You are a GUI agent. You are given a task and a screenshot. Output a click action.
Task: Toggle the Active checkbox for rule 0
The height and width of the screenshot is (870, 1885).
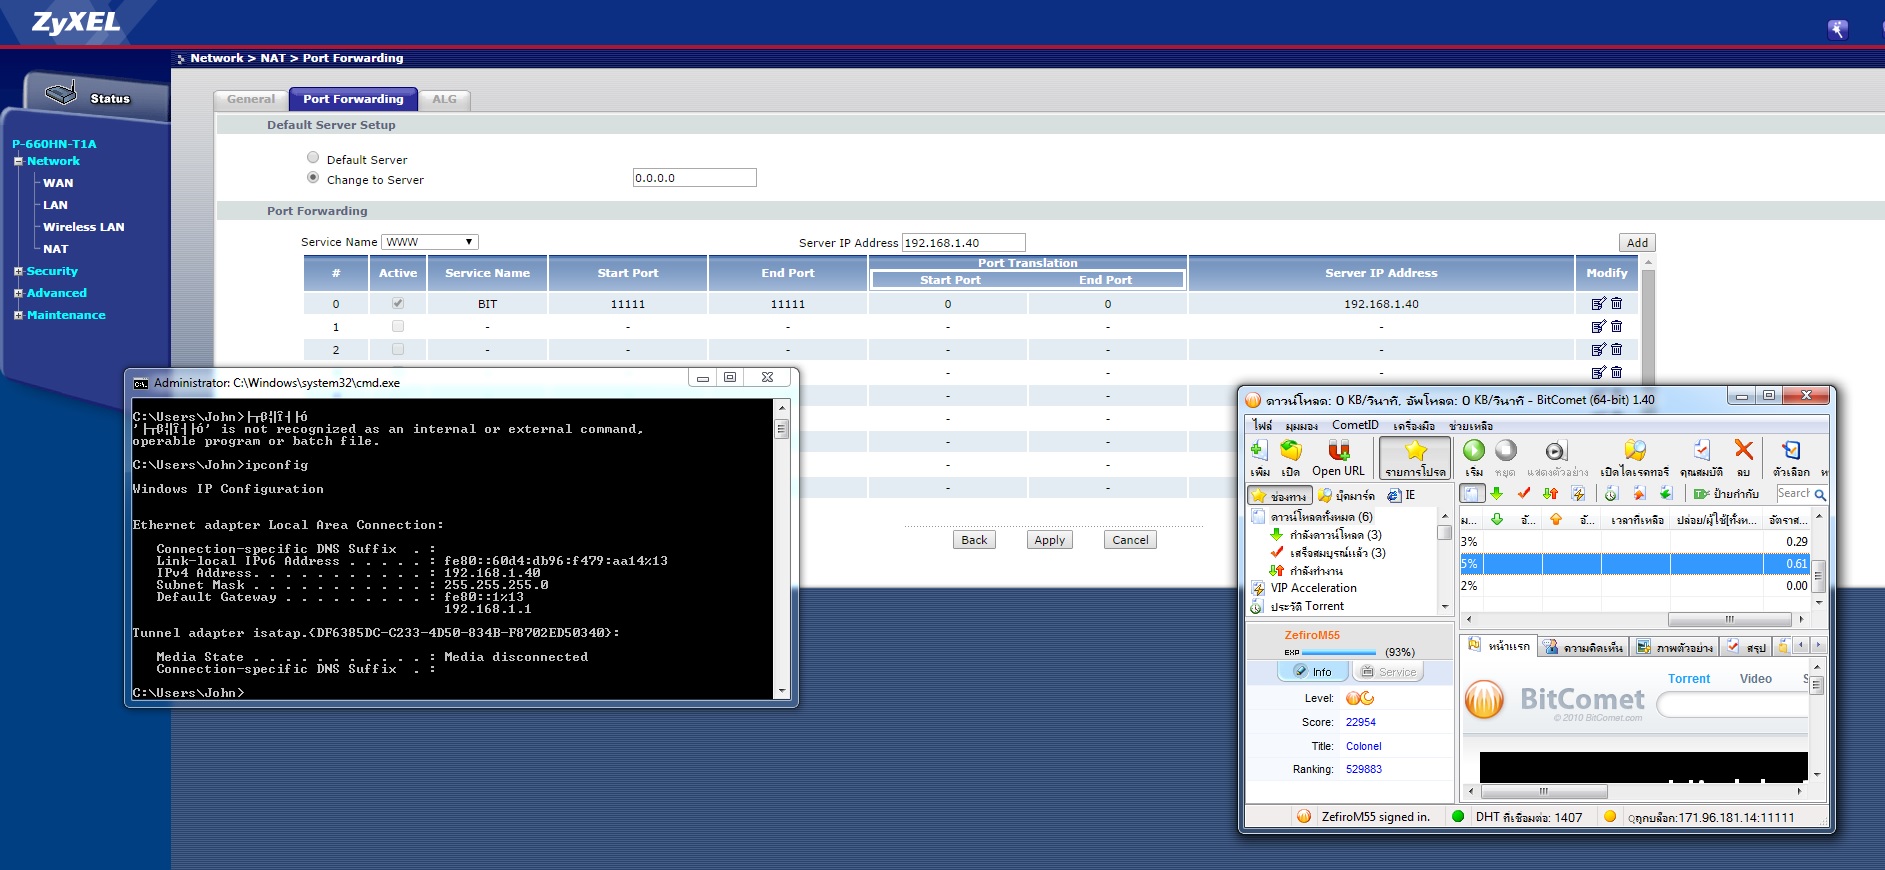(398, 303)
